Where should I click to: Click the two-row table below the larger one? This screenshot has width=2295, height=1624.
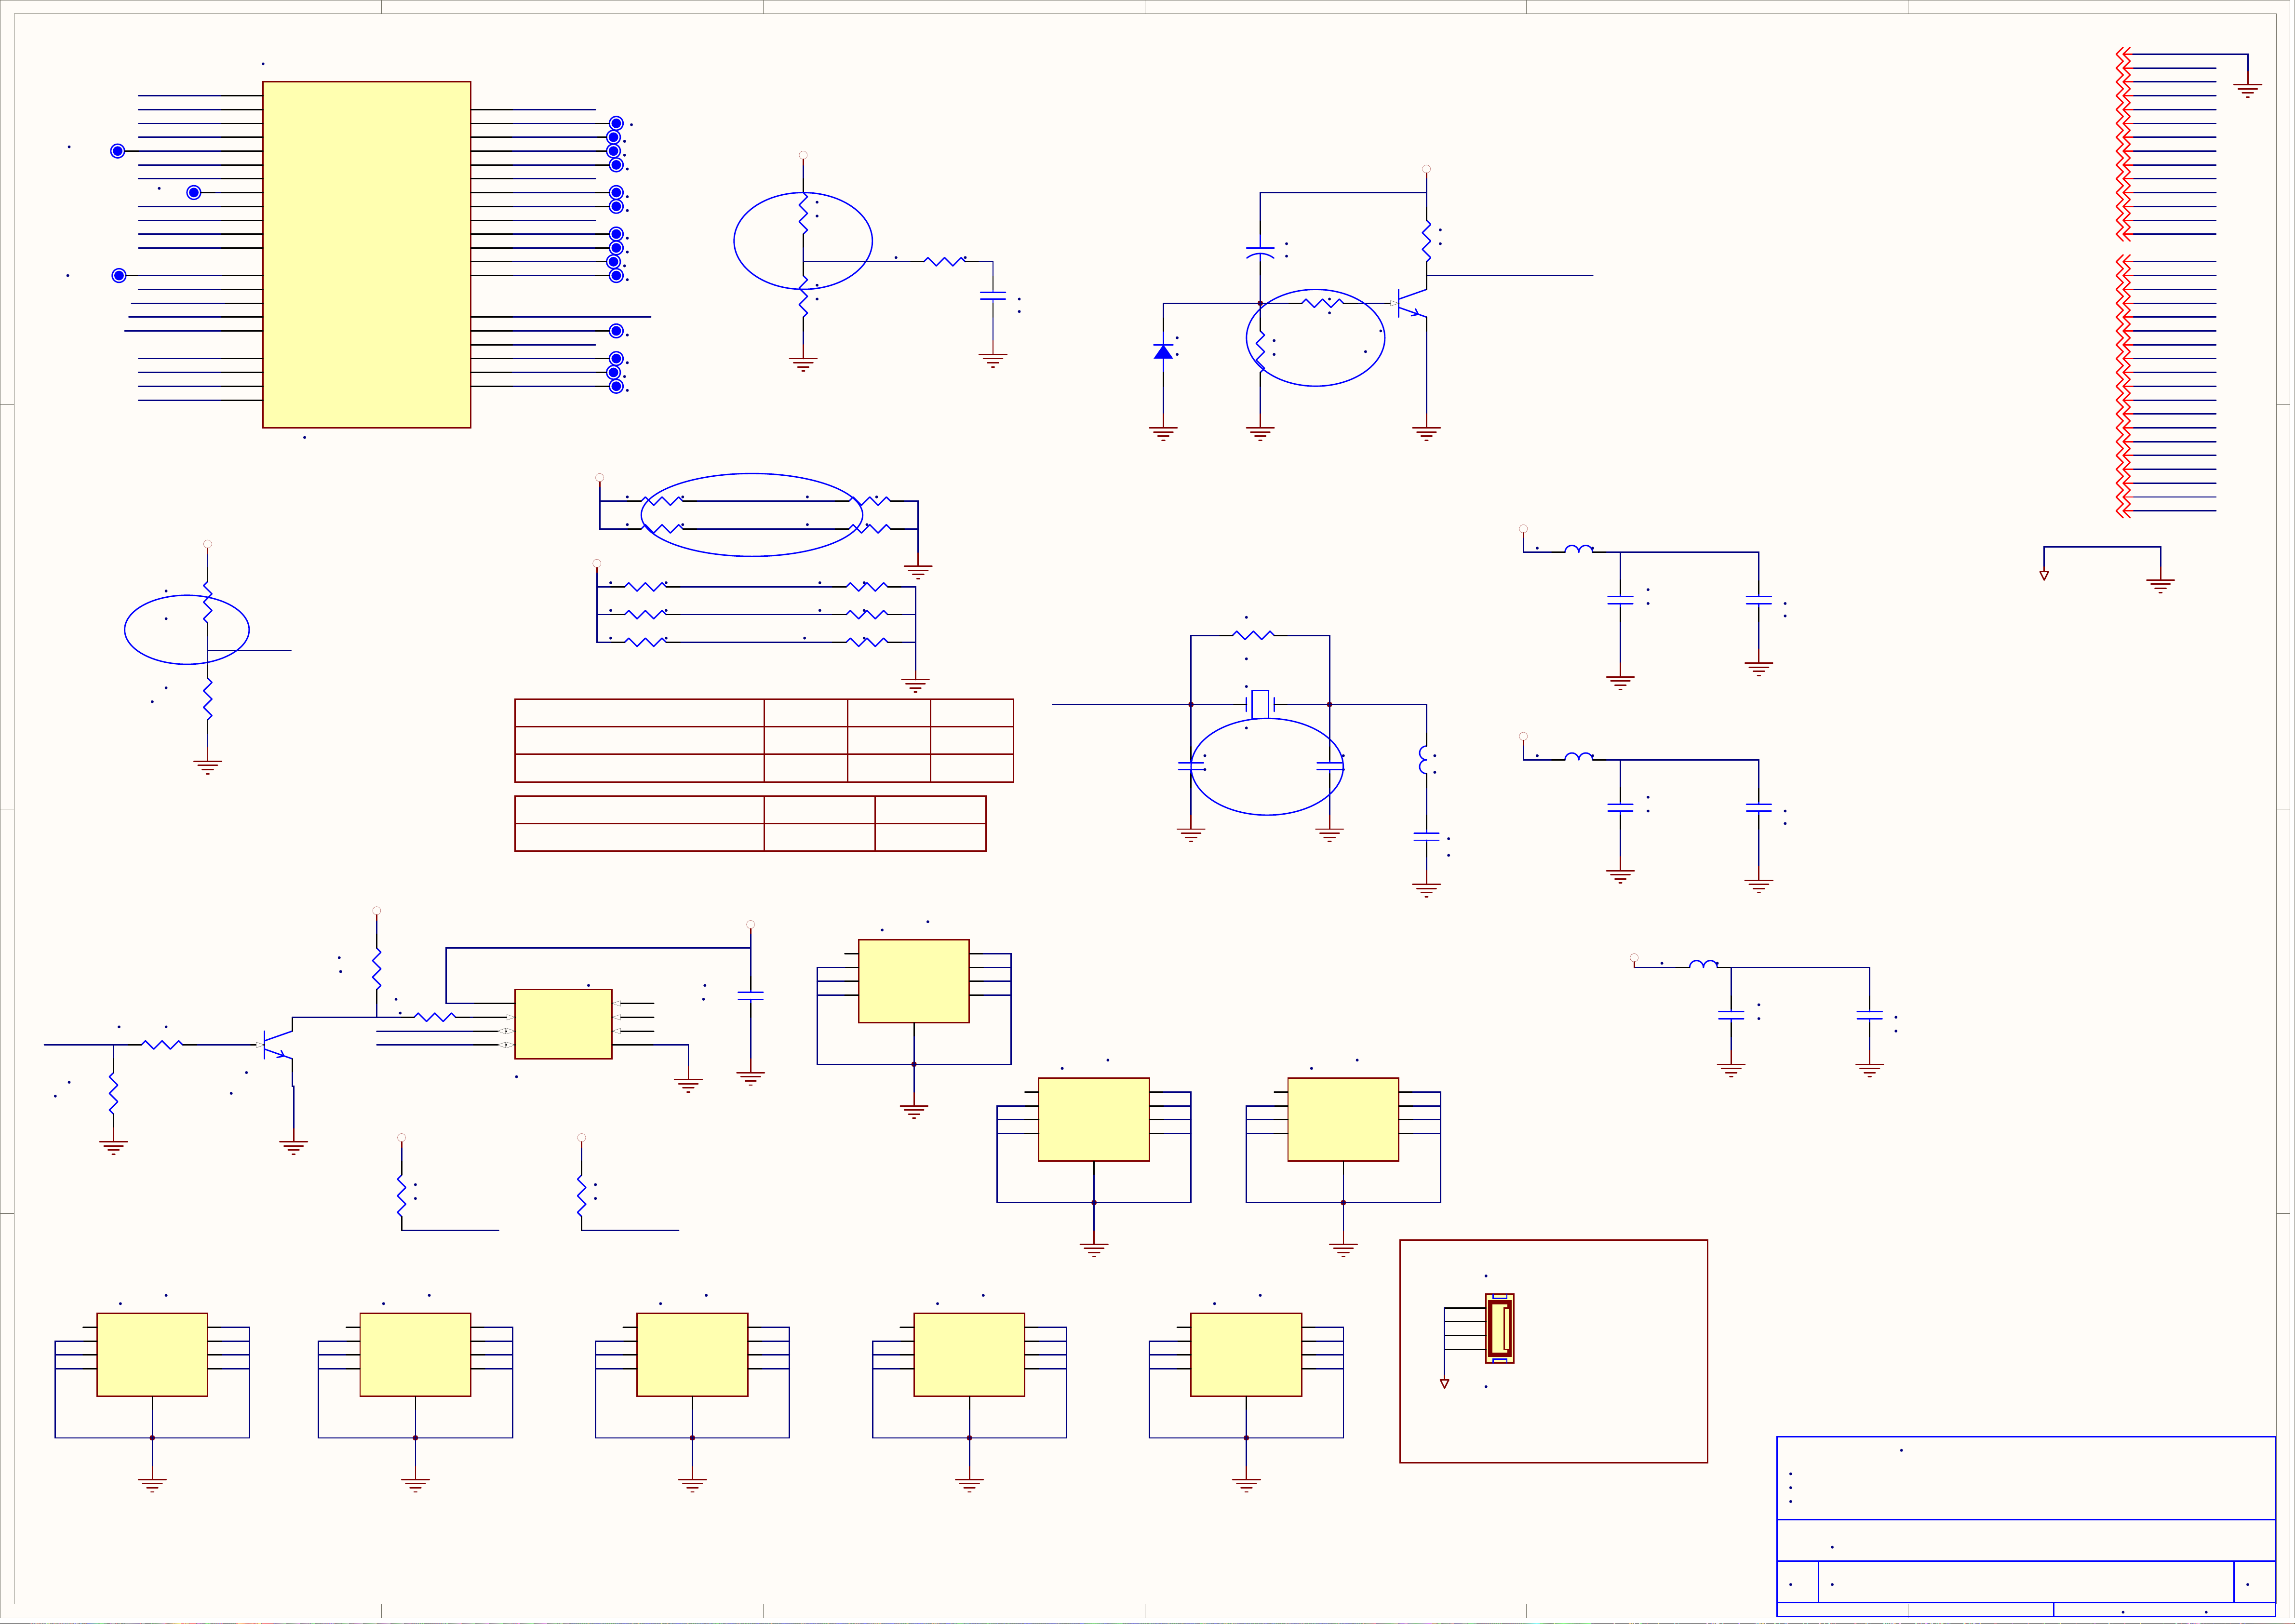click(x=750, y=823)
